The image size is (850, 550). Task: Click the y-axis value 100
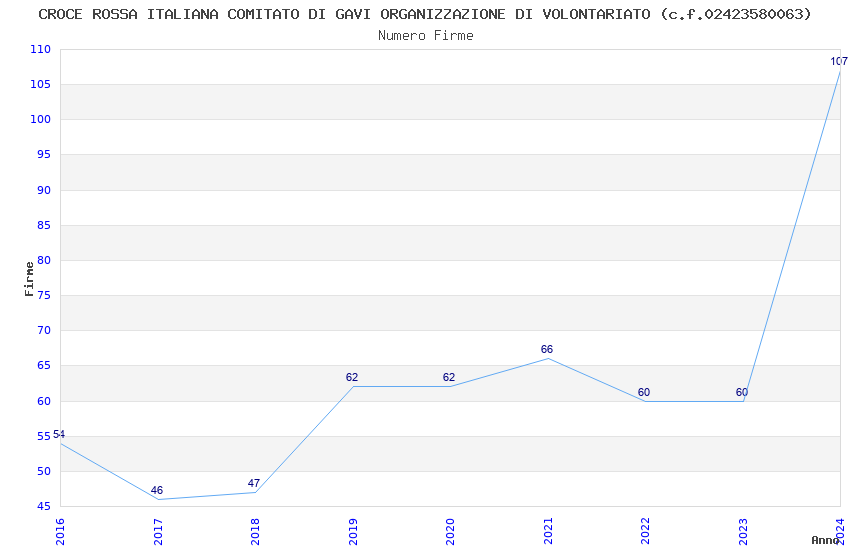pos(40,119)
